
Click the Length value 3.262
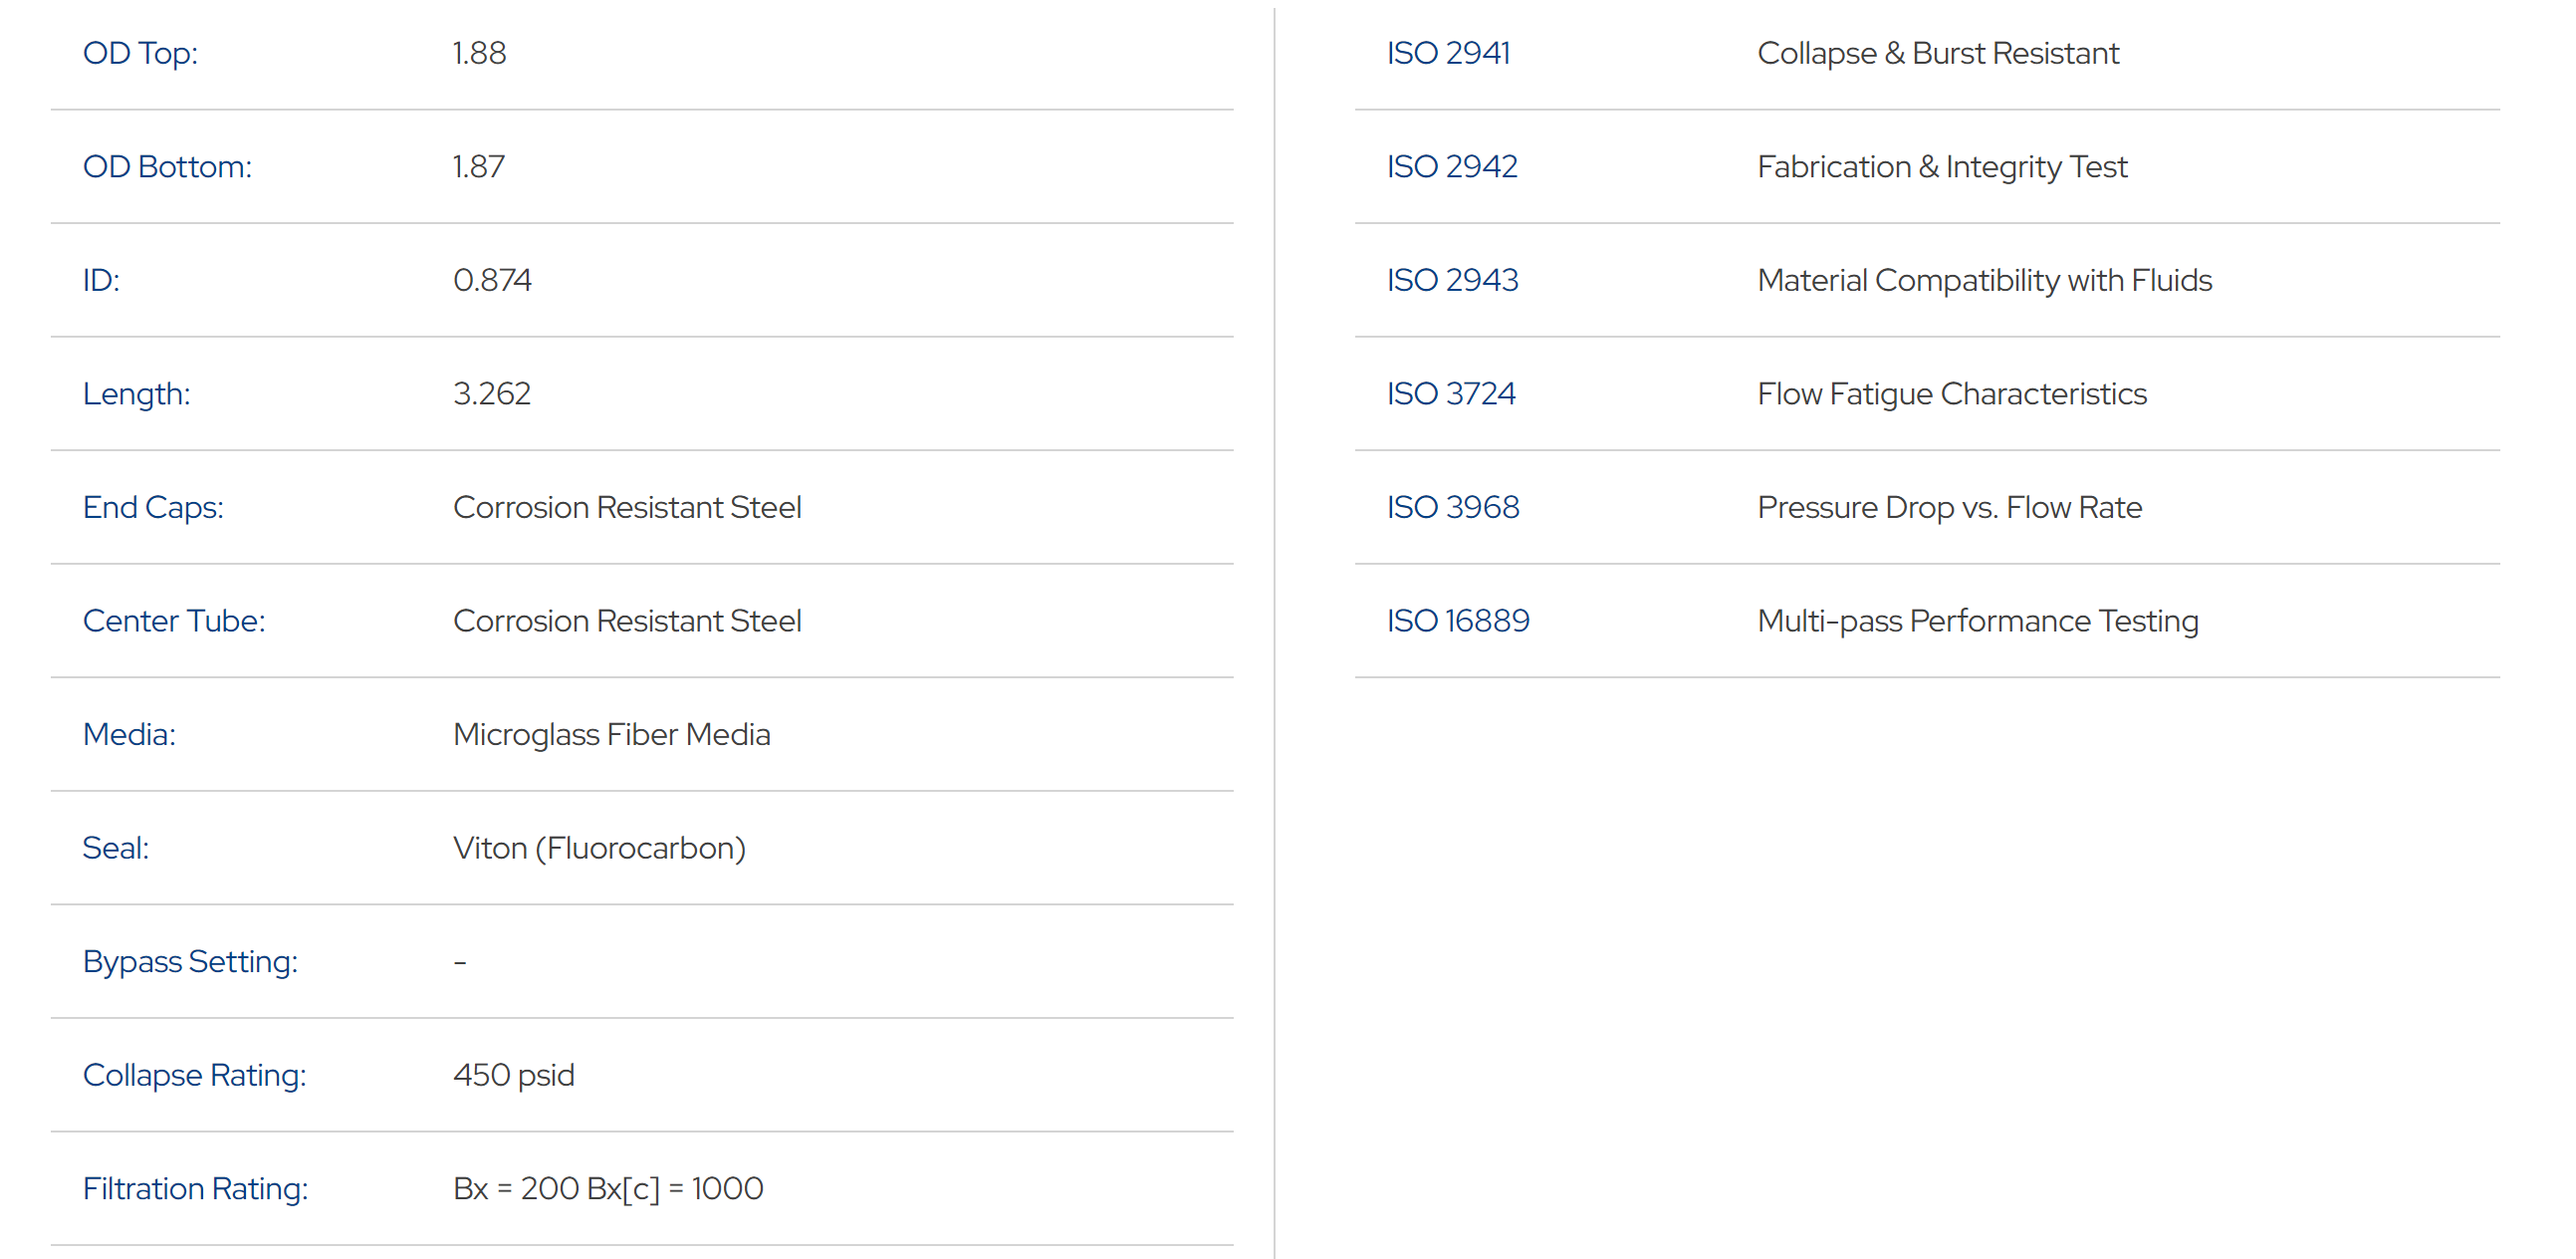coord(491,393)
